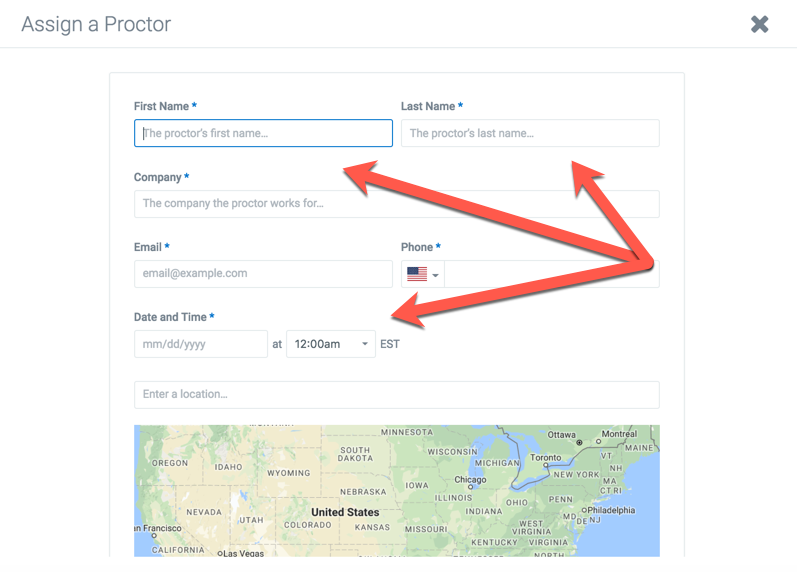The height and width of the screenshot is (572, 797).
Task: Click the United States label on map
Action: [x=345, y=512]
